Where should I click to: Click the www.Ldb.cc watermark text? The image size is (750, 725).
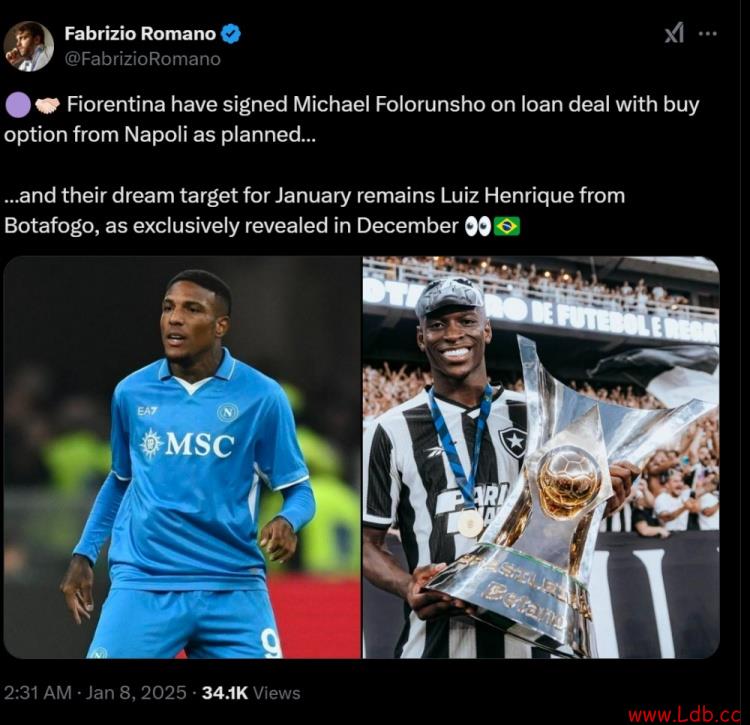pyautogui.click(x=684, y=715)
